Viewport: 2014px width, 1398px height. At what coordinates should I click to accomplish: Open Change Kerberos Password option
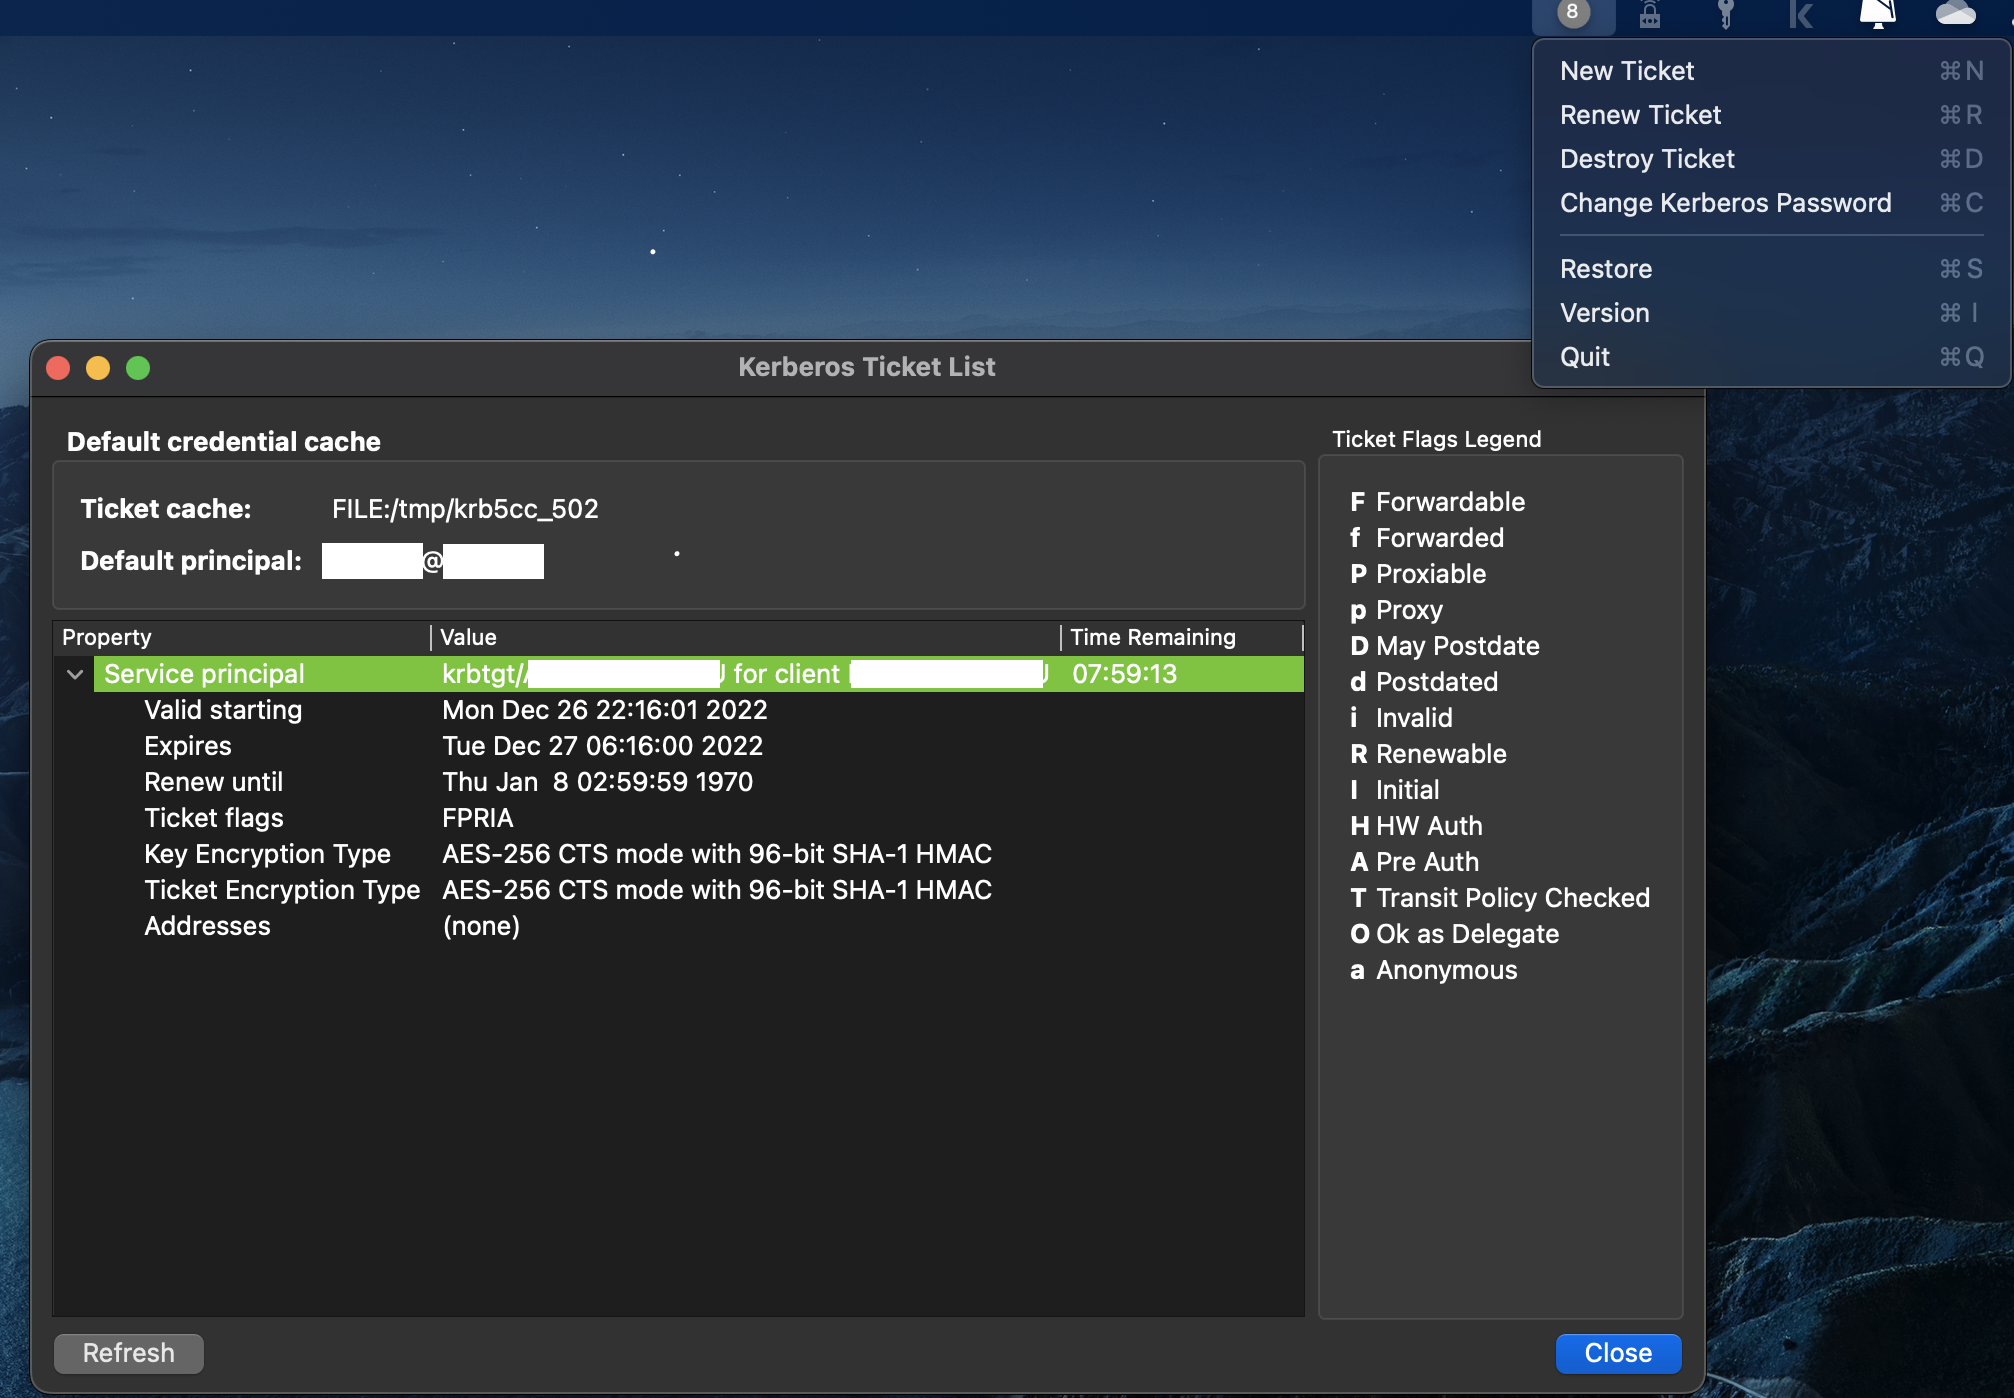1725,203
